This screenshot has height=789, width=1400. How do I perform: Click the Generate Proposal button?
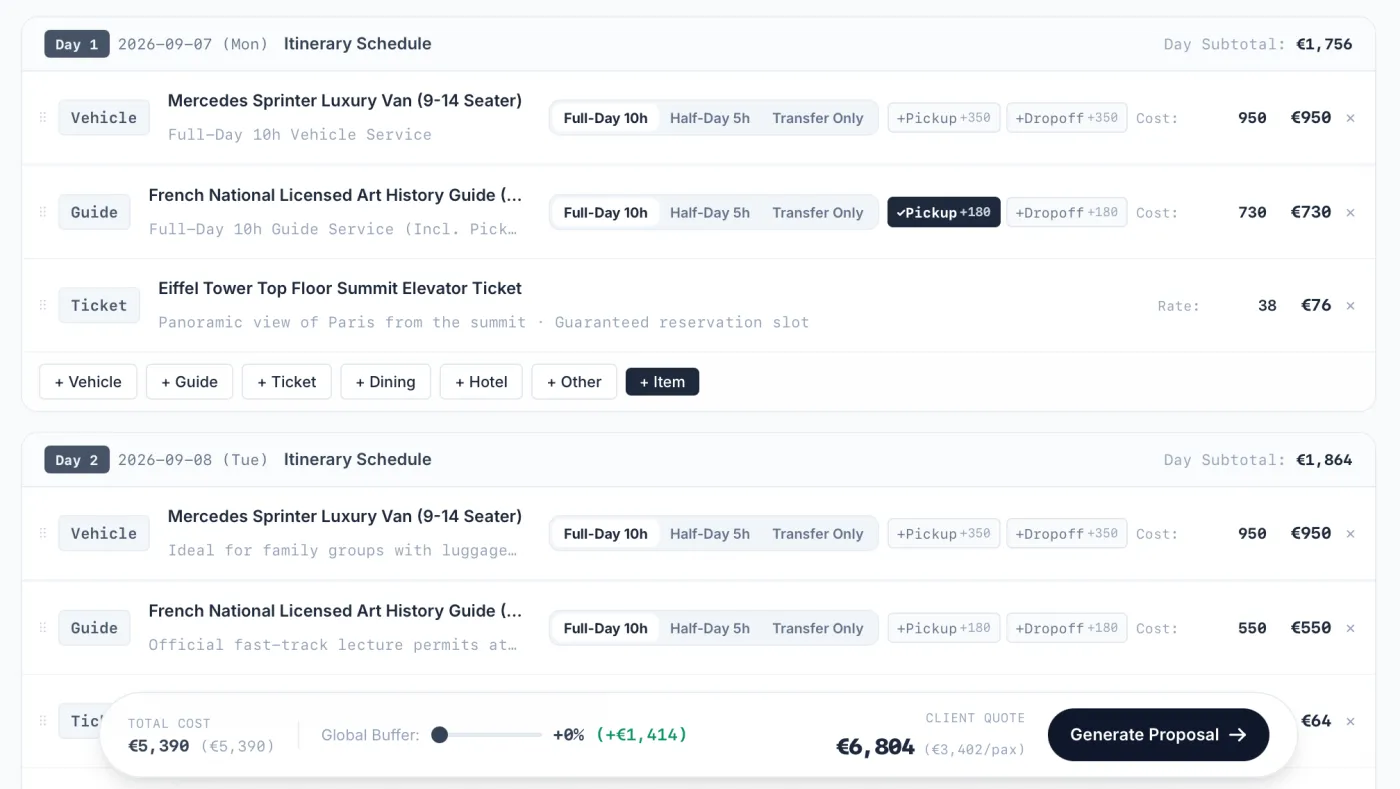click(x=1158, y=735)
